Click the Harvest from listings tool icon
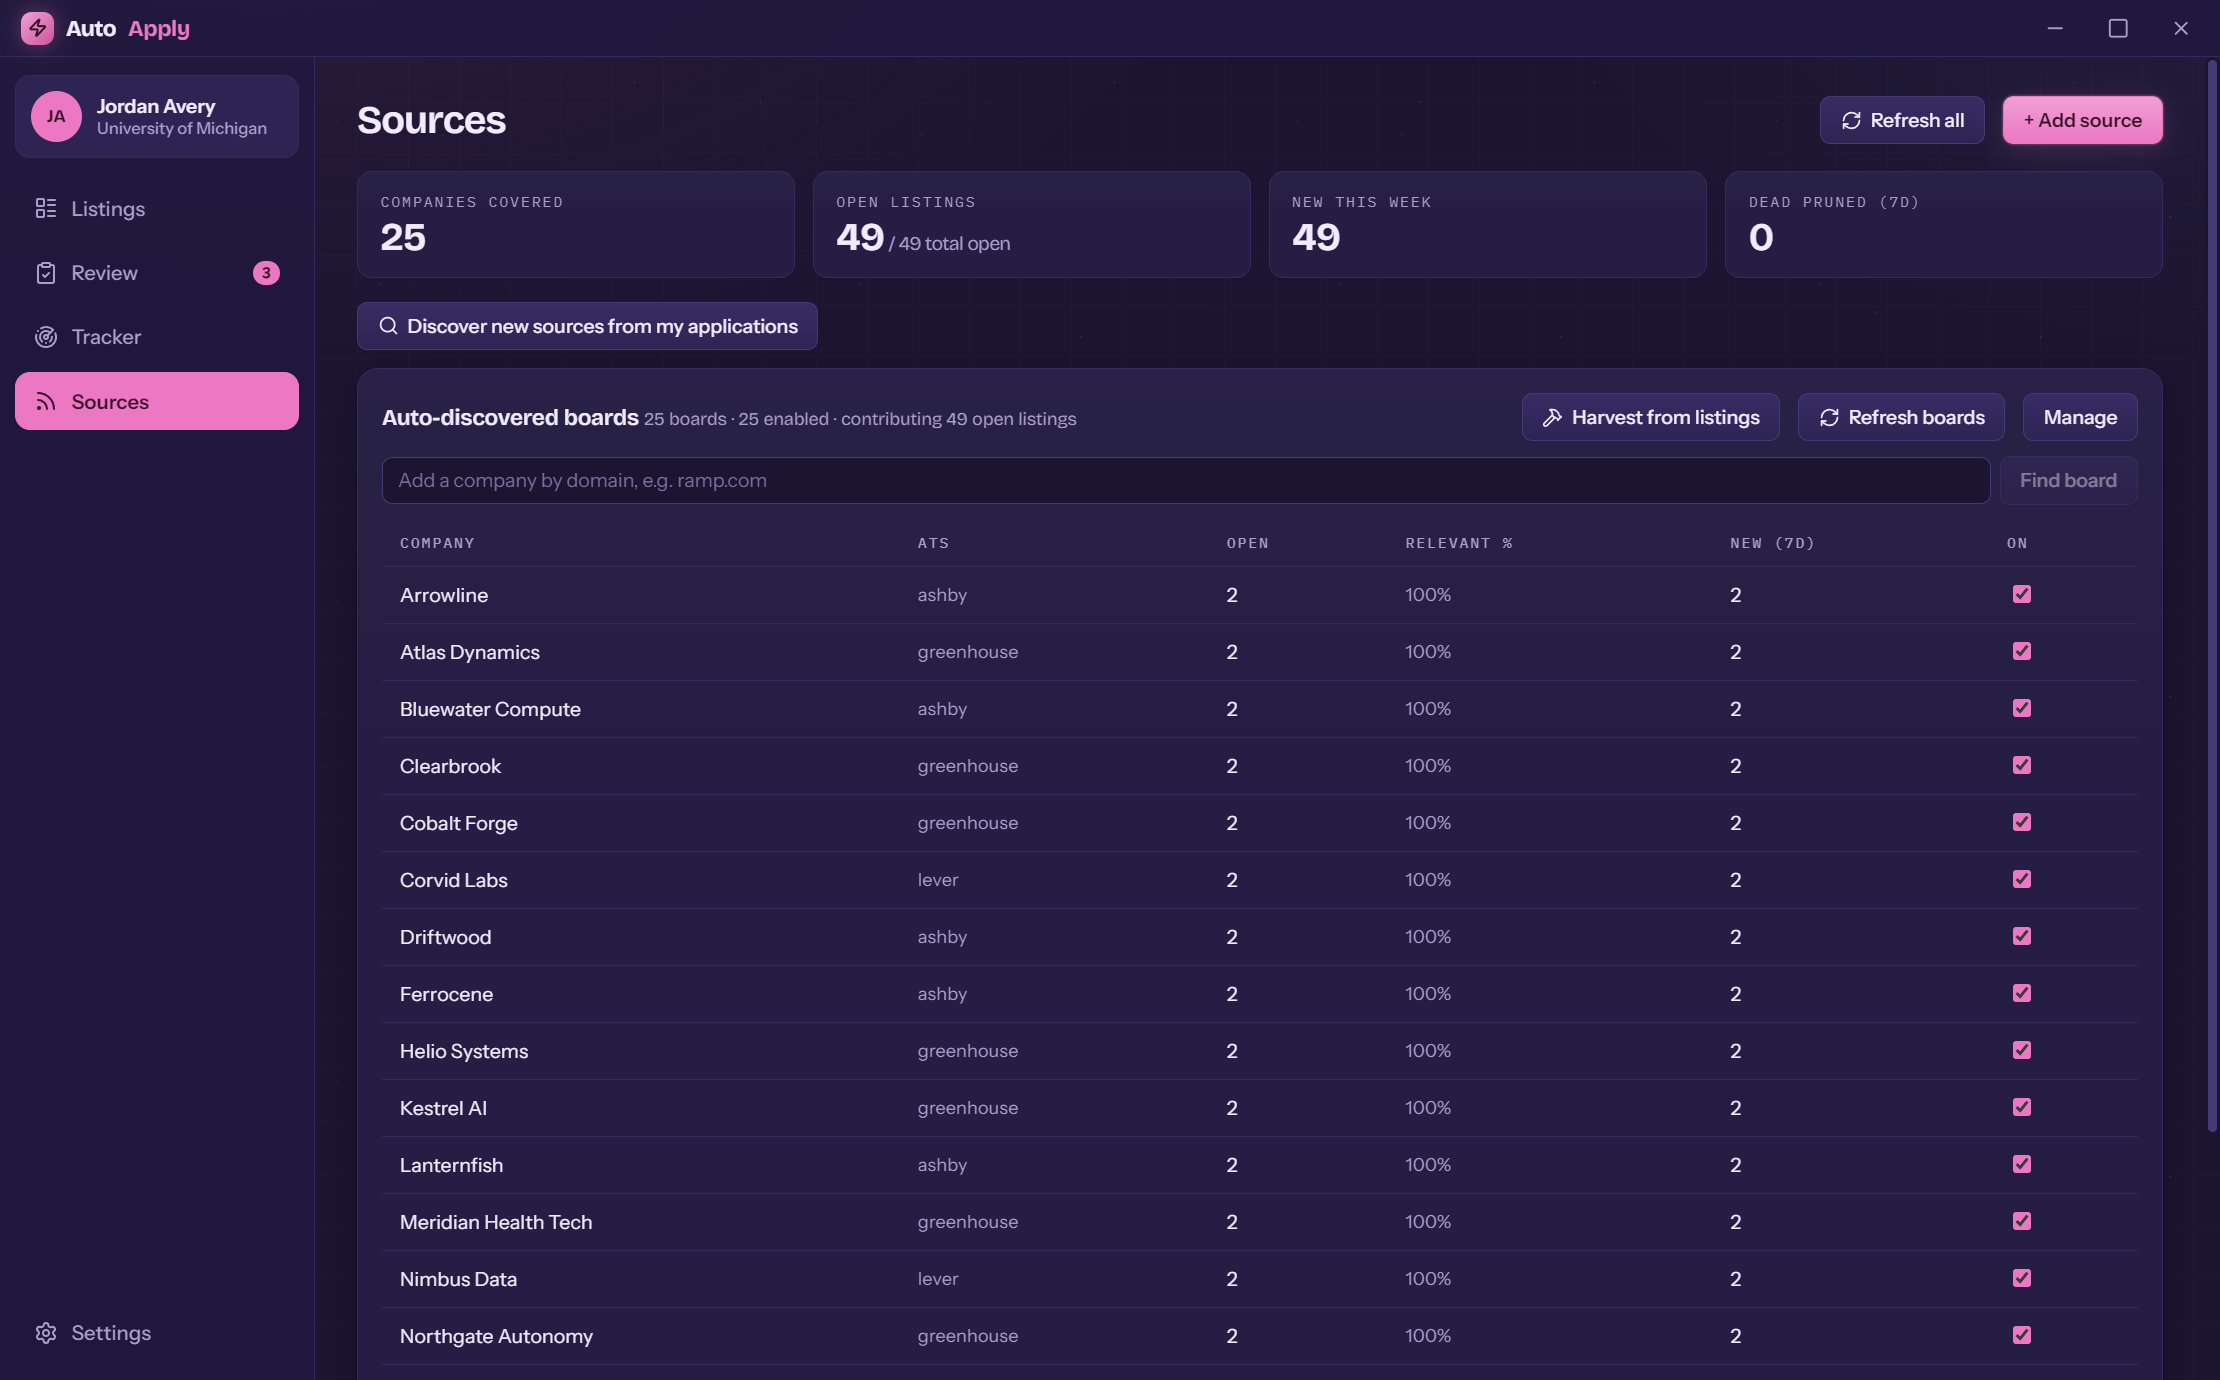The height and width of the screenshot is (1380, 2220). (1552, 417)
